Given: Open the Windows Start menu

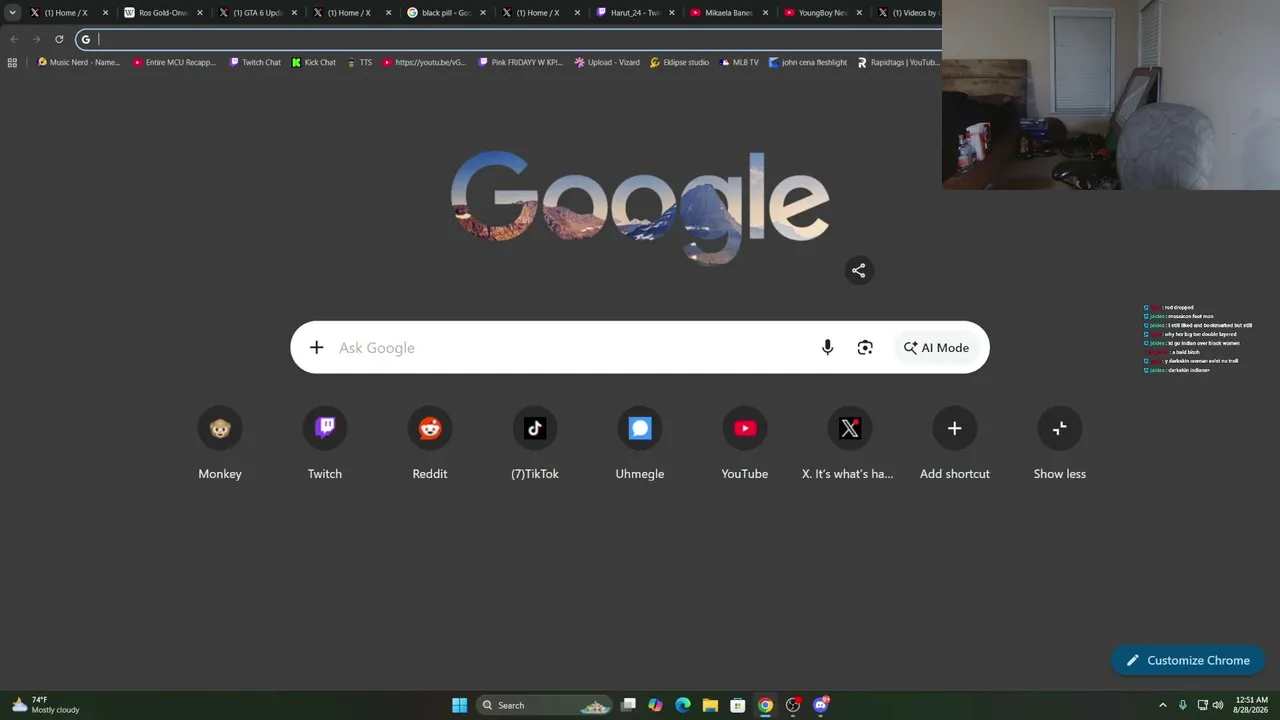Looking at the screenshot, I should (x=459, y=705).
